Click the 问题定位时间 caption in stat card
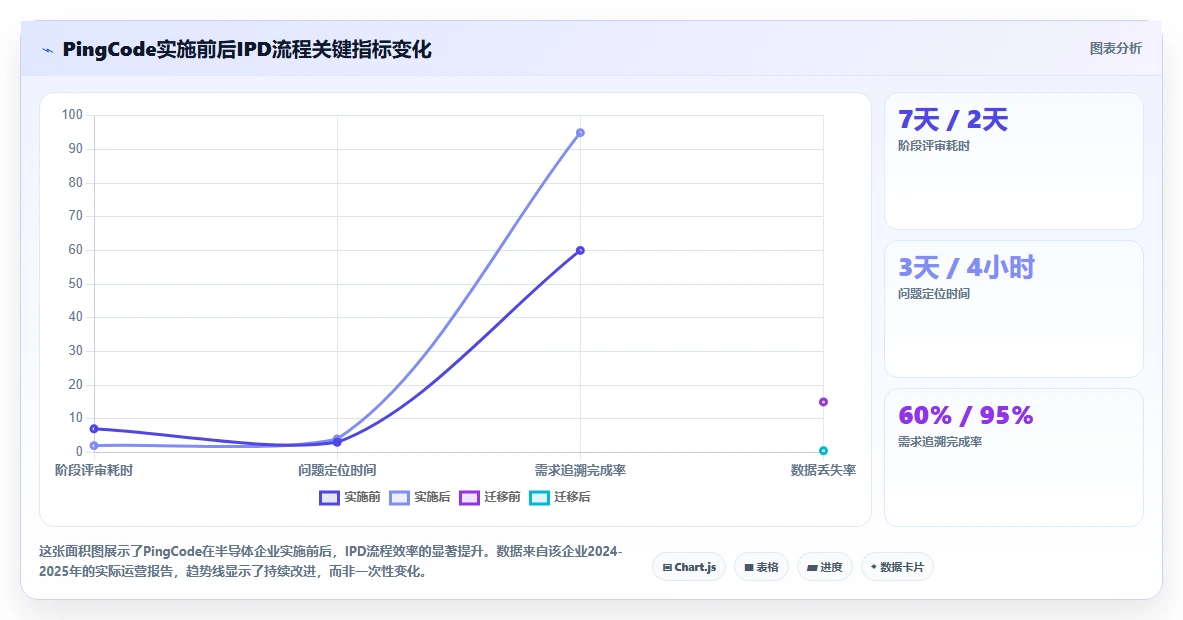The width and height of the screenshot is (1183, 620). (x=934, y=293)
